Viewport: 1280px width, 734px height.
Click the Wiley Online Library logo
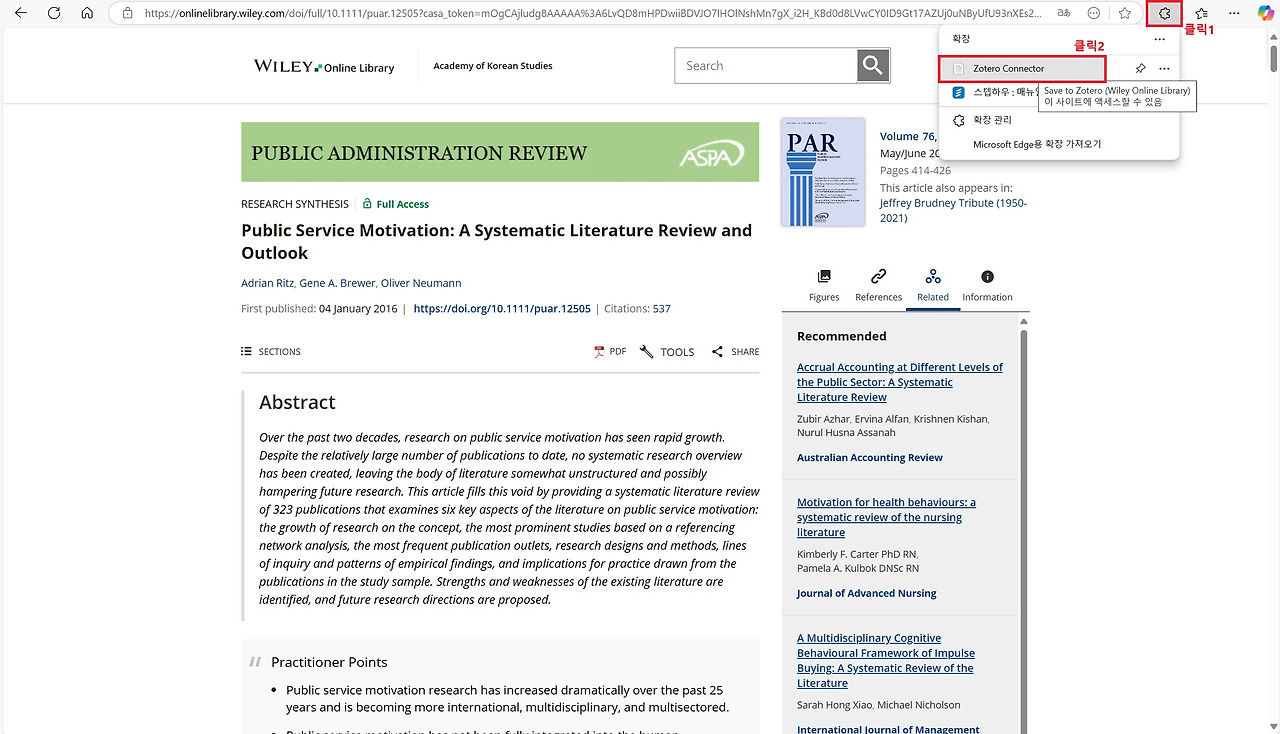324,66
